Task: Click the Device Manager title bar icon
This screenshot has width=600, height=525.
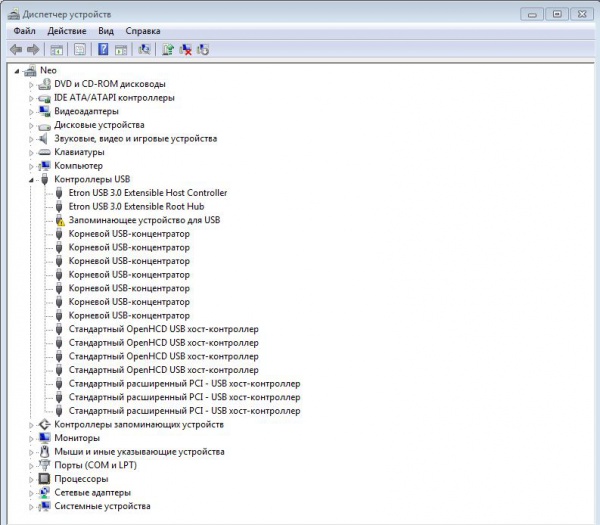Action: pos(14,14)
